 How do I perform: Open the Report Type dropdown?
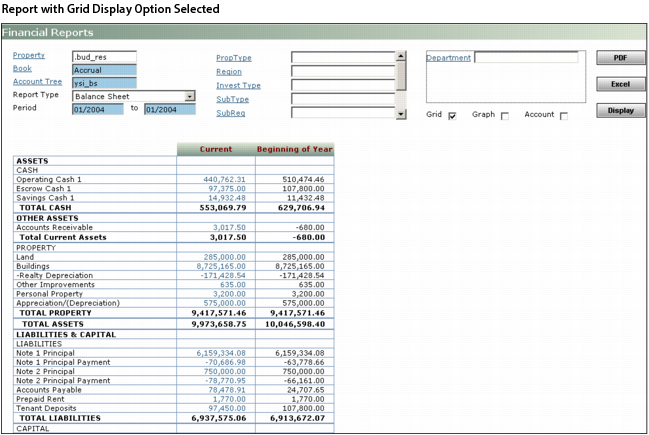tap(189, 96)
